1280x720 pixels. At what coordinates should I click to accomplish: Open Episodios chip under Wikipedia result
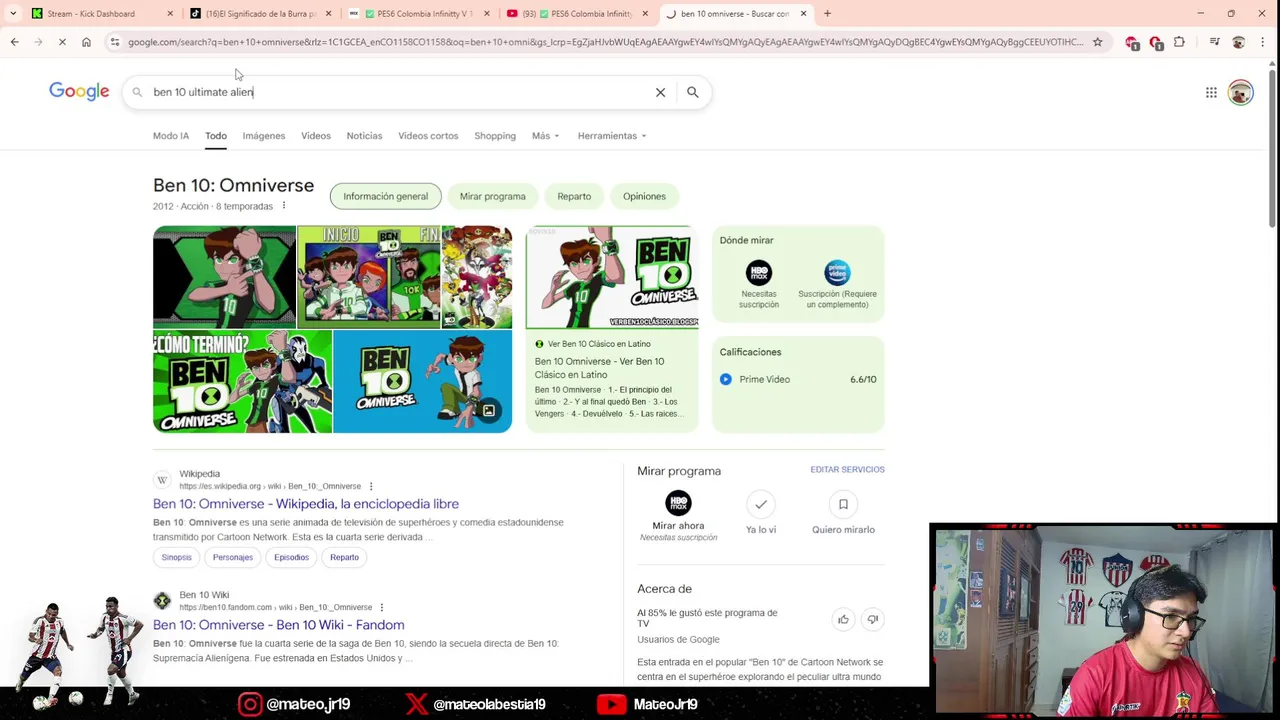[291, 557]
